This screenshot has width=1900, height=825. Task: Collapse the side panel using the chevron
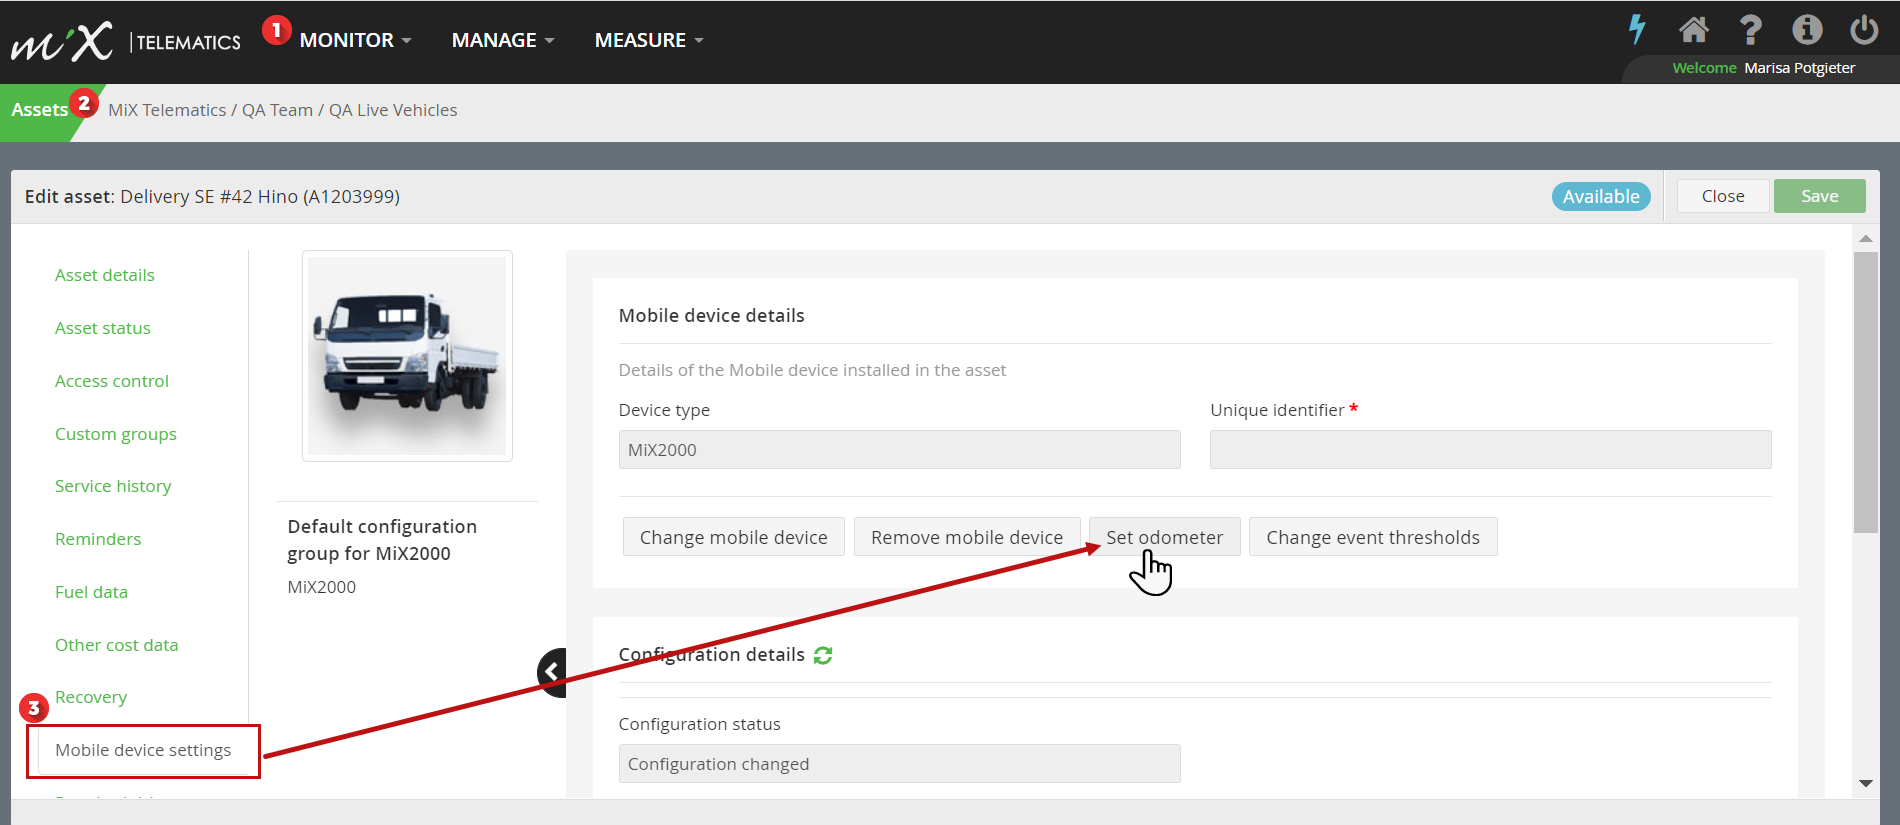[x=552, y=672]
